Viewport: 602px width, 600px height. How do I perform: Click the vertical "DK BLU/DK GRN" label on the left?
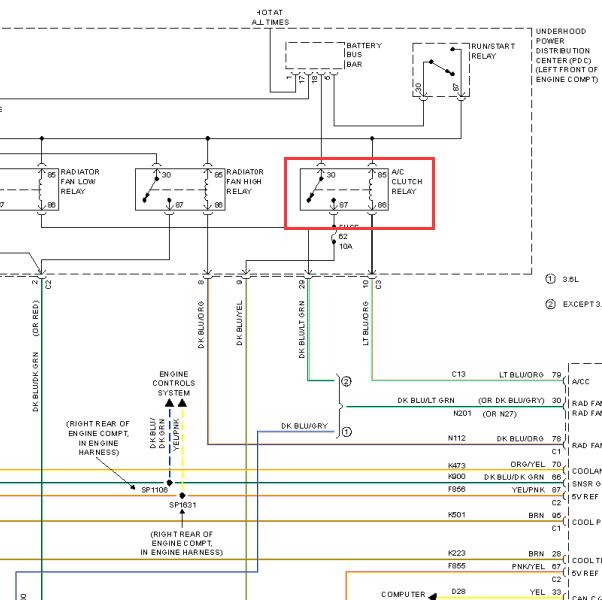pos(36,382)
